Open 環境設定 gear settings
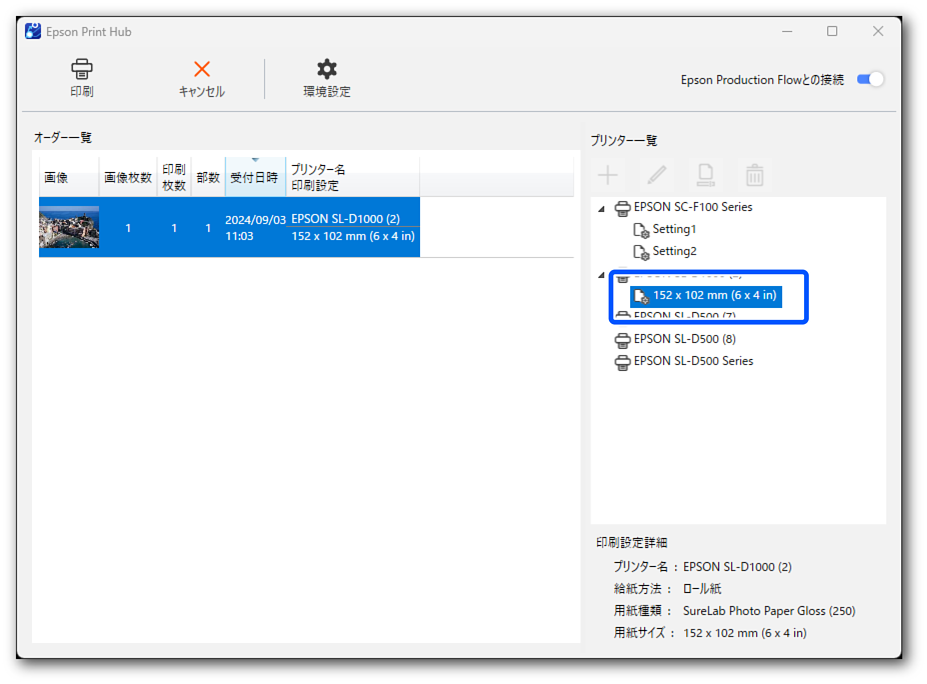The width and height of the screenshot is (927, 684). 327,70
